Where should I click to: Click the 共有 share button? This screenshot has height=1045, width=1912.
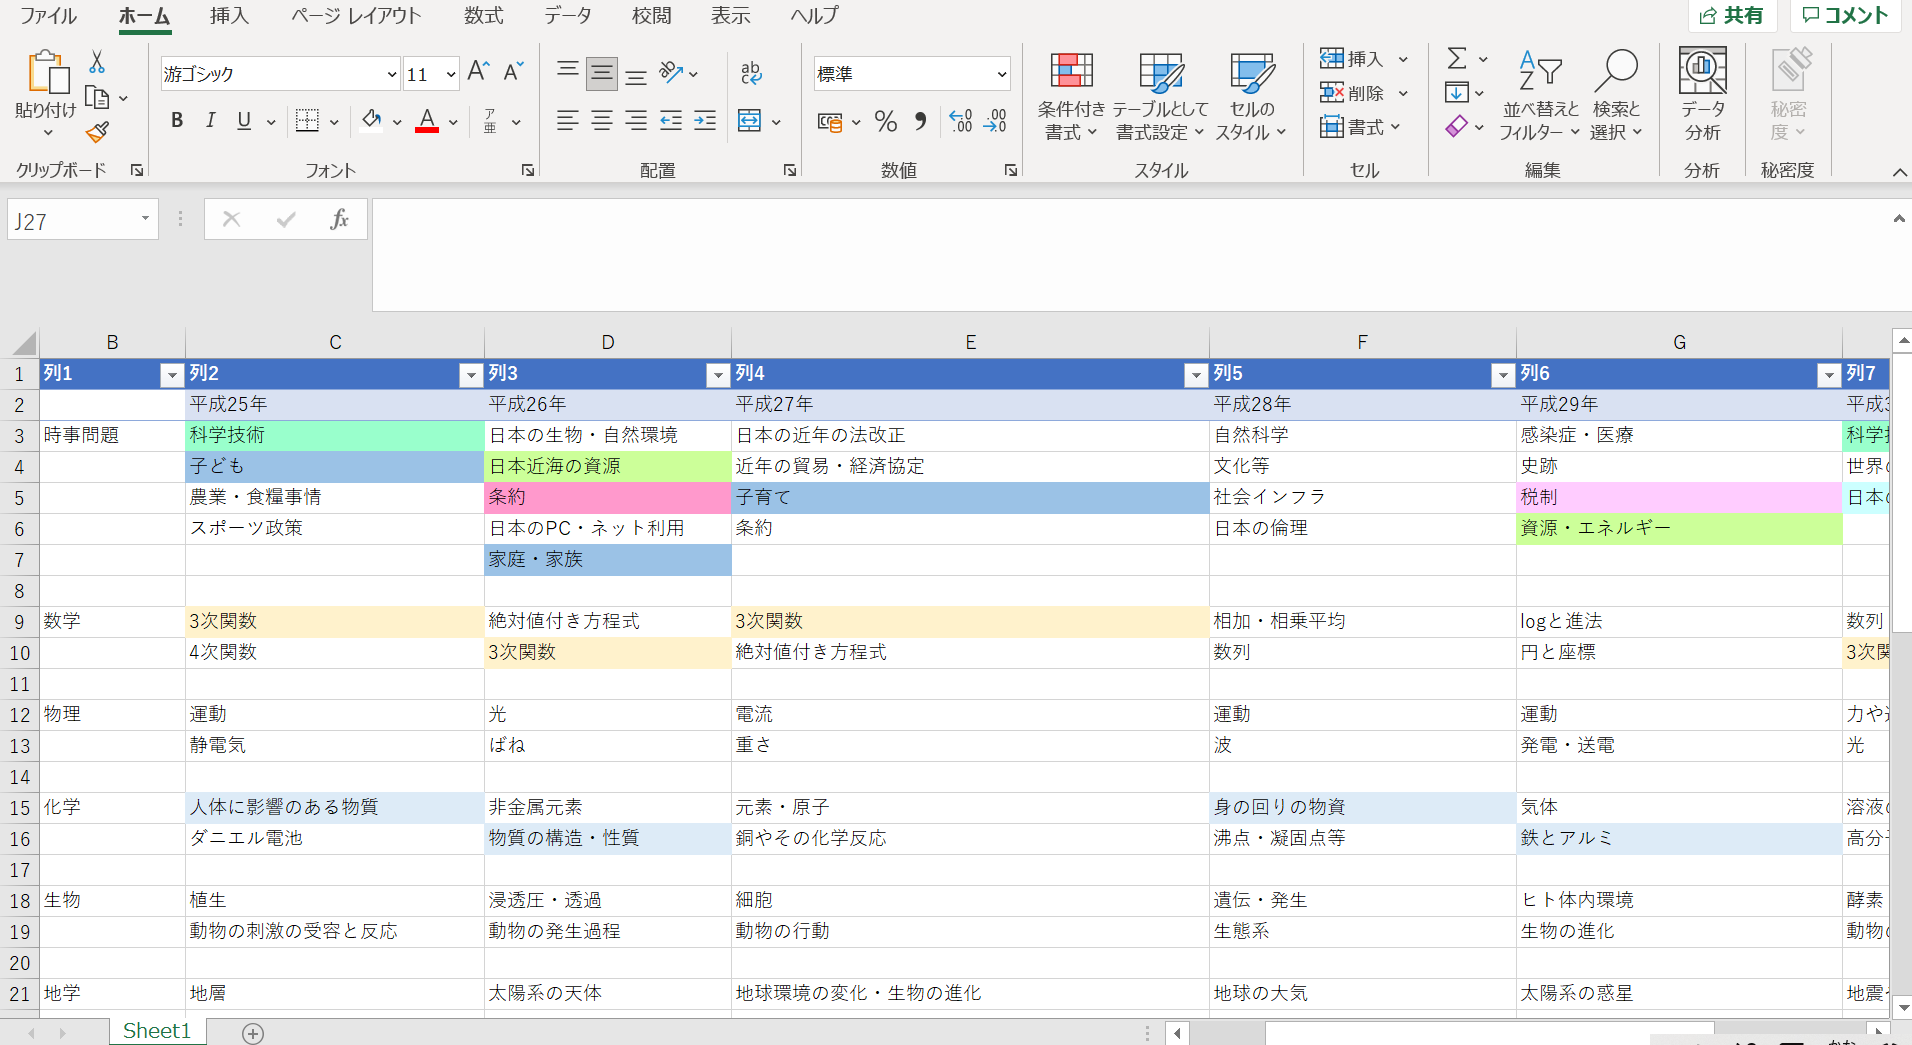coord(1732,15)
